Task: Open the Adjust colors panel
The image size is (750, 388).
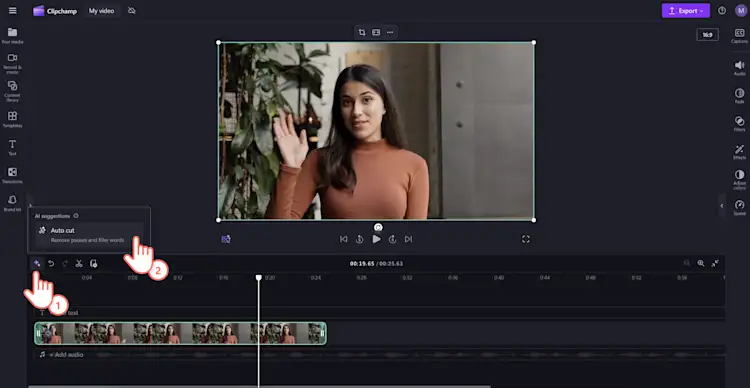Action: 739,180
